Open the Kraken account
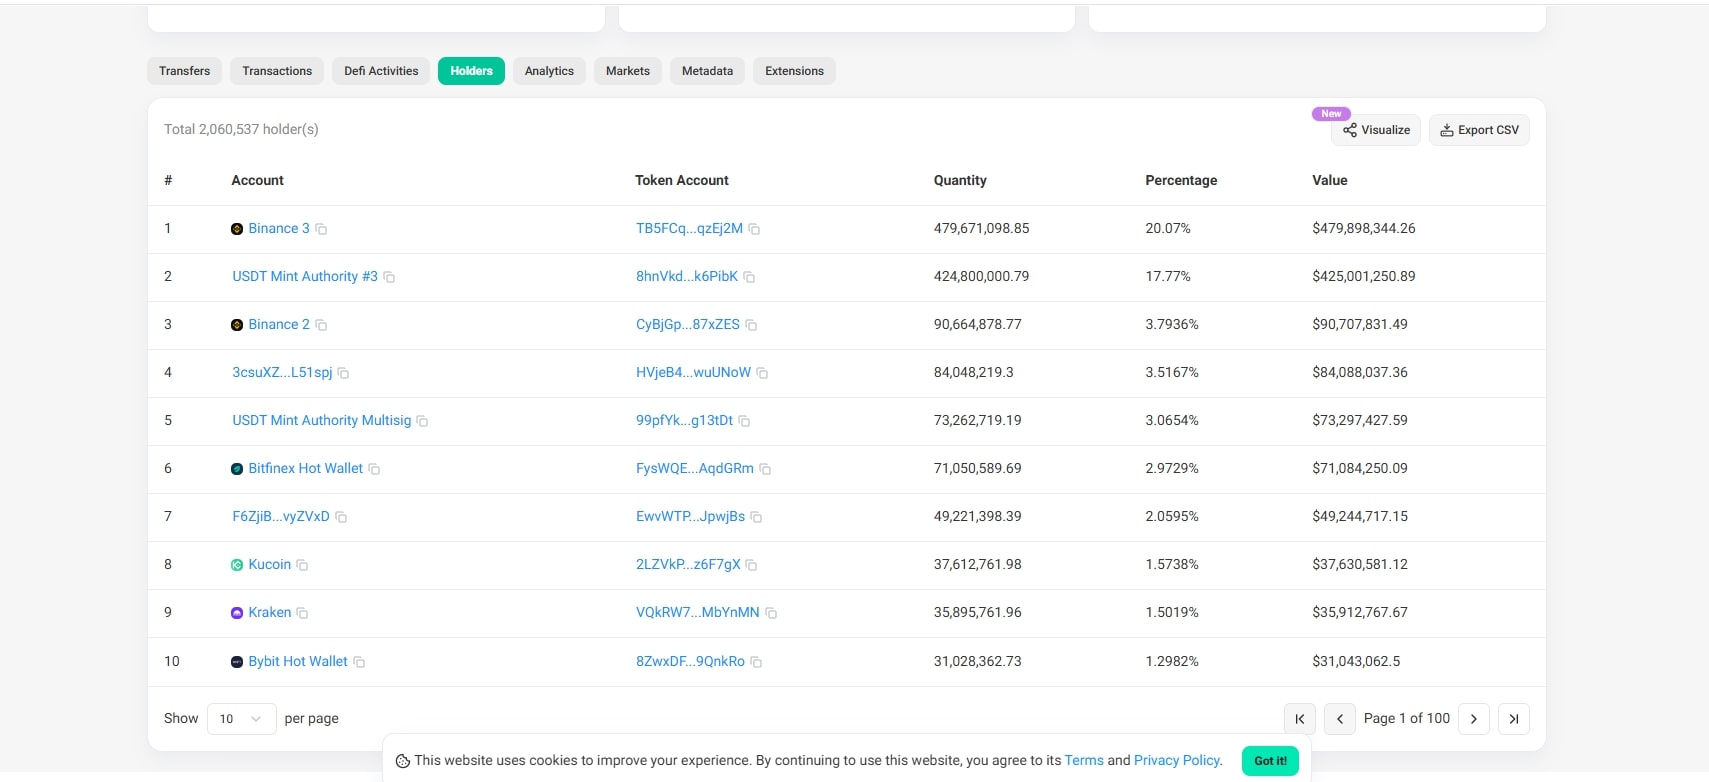This screenshot has height=782, width=1709. (269, 613)
